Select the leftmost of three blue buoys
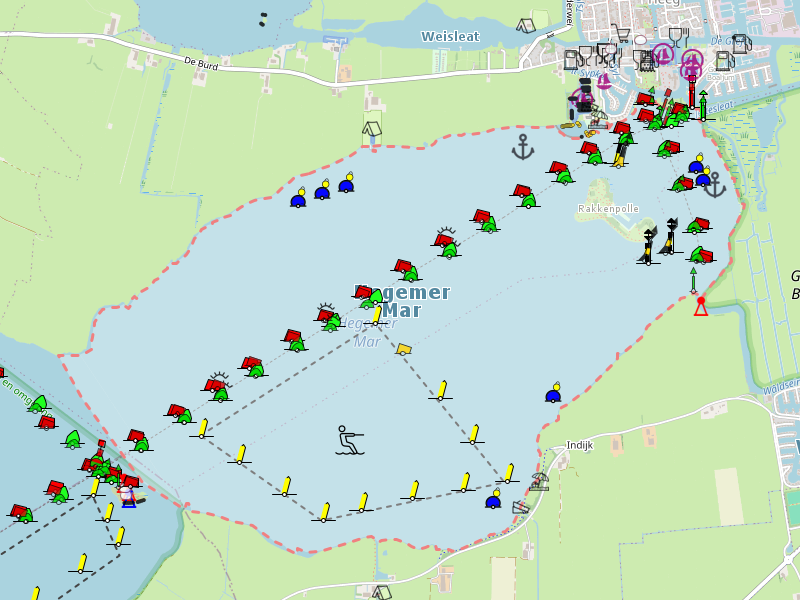 click(298, 198)
